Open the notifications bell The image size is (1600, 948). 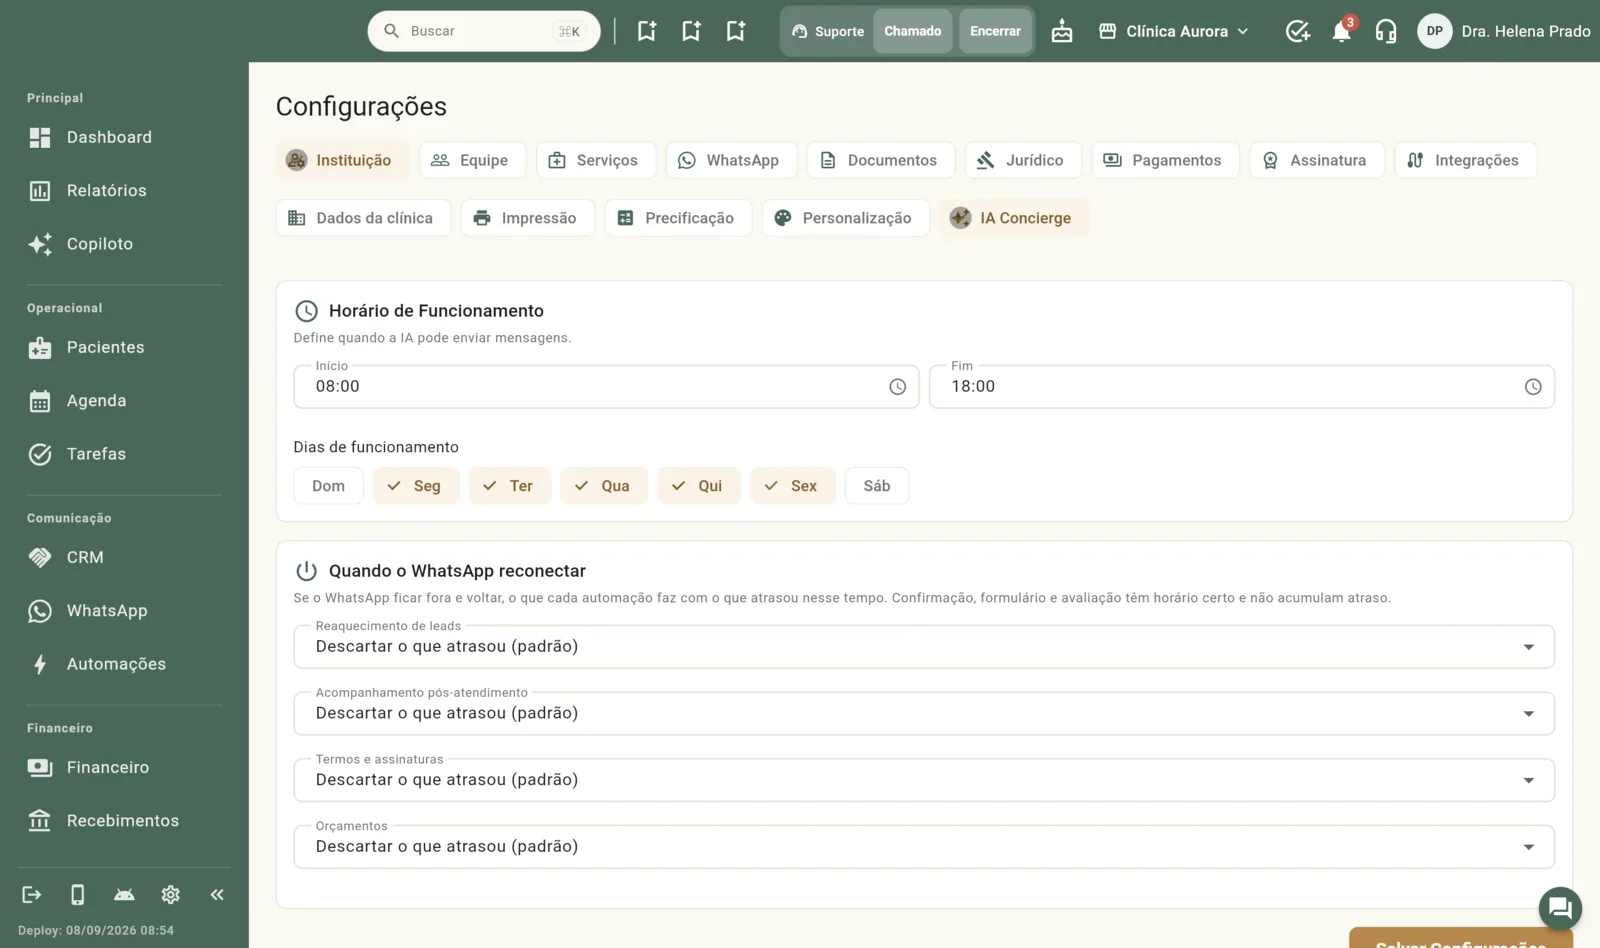click(x=1341, y=31)
